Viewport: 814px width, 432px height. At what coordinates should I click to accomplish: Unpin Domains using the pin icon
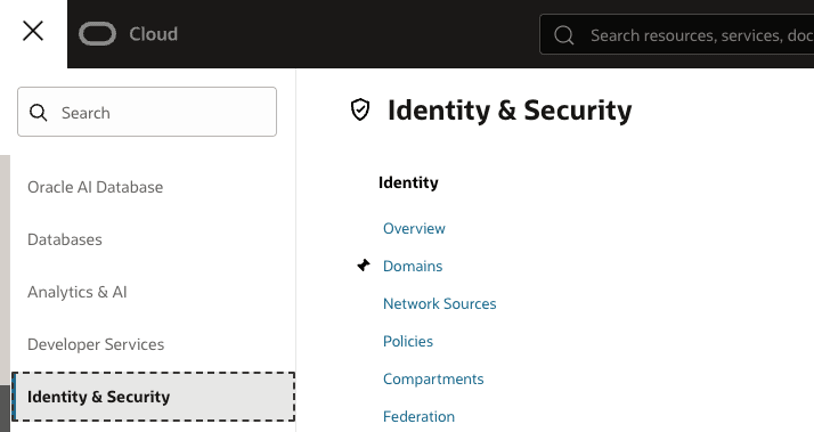(x=364, y=266)
